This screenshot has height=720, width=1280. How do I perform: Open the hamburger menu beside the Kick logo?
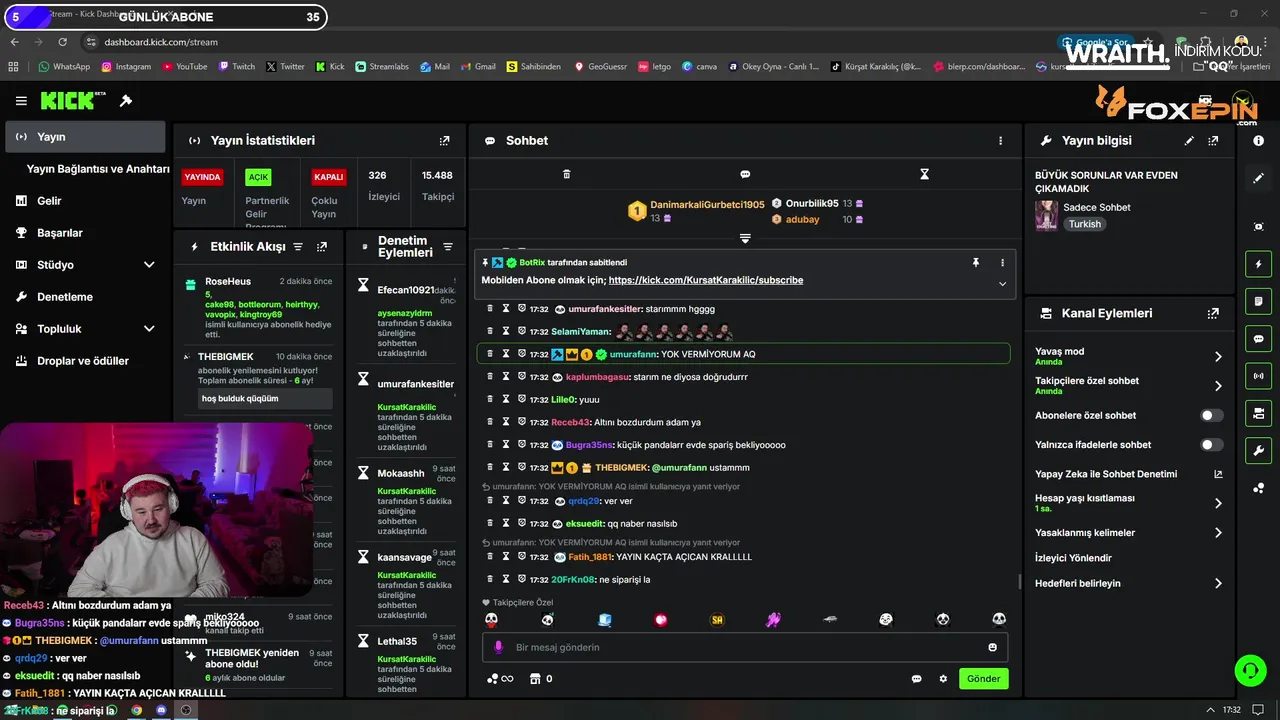(21, 101)
